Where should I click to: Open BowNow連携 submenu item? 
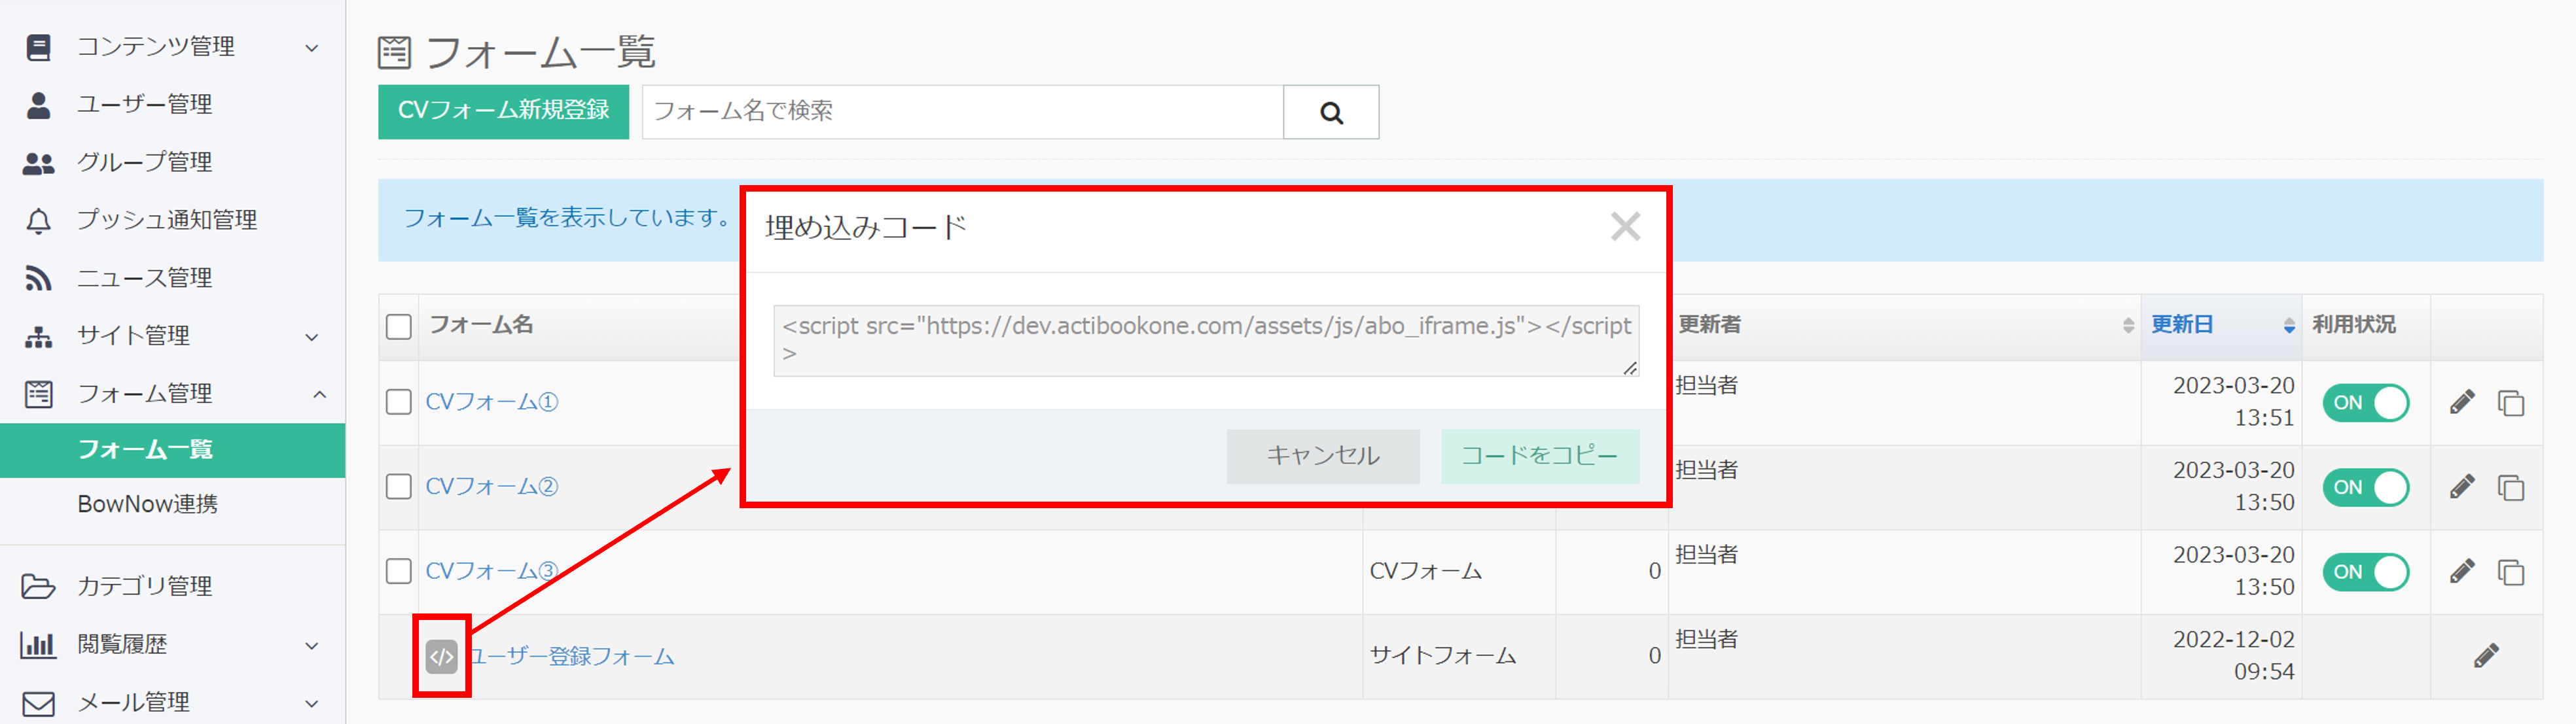tap(148, 504)
